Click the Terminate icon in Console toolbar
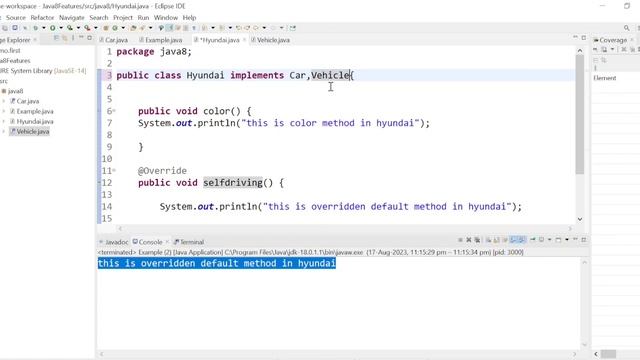This screenshot has height=360, width=640. pyautogui.click(x=460, y=240)
